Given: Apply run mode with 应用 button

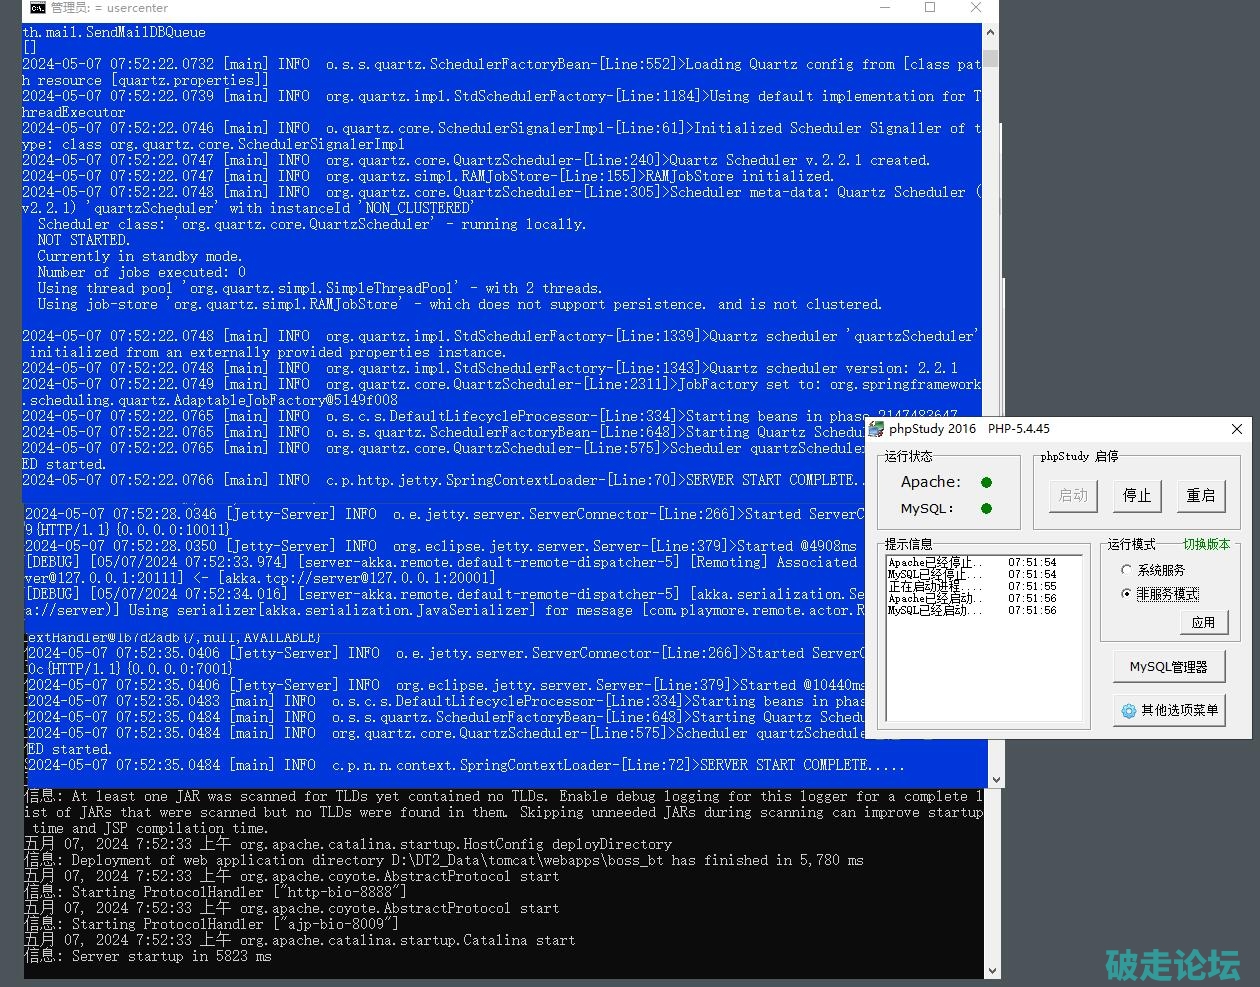Looking at the screenshot, I should [x=1202, y=622].
